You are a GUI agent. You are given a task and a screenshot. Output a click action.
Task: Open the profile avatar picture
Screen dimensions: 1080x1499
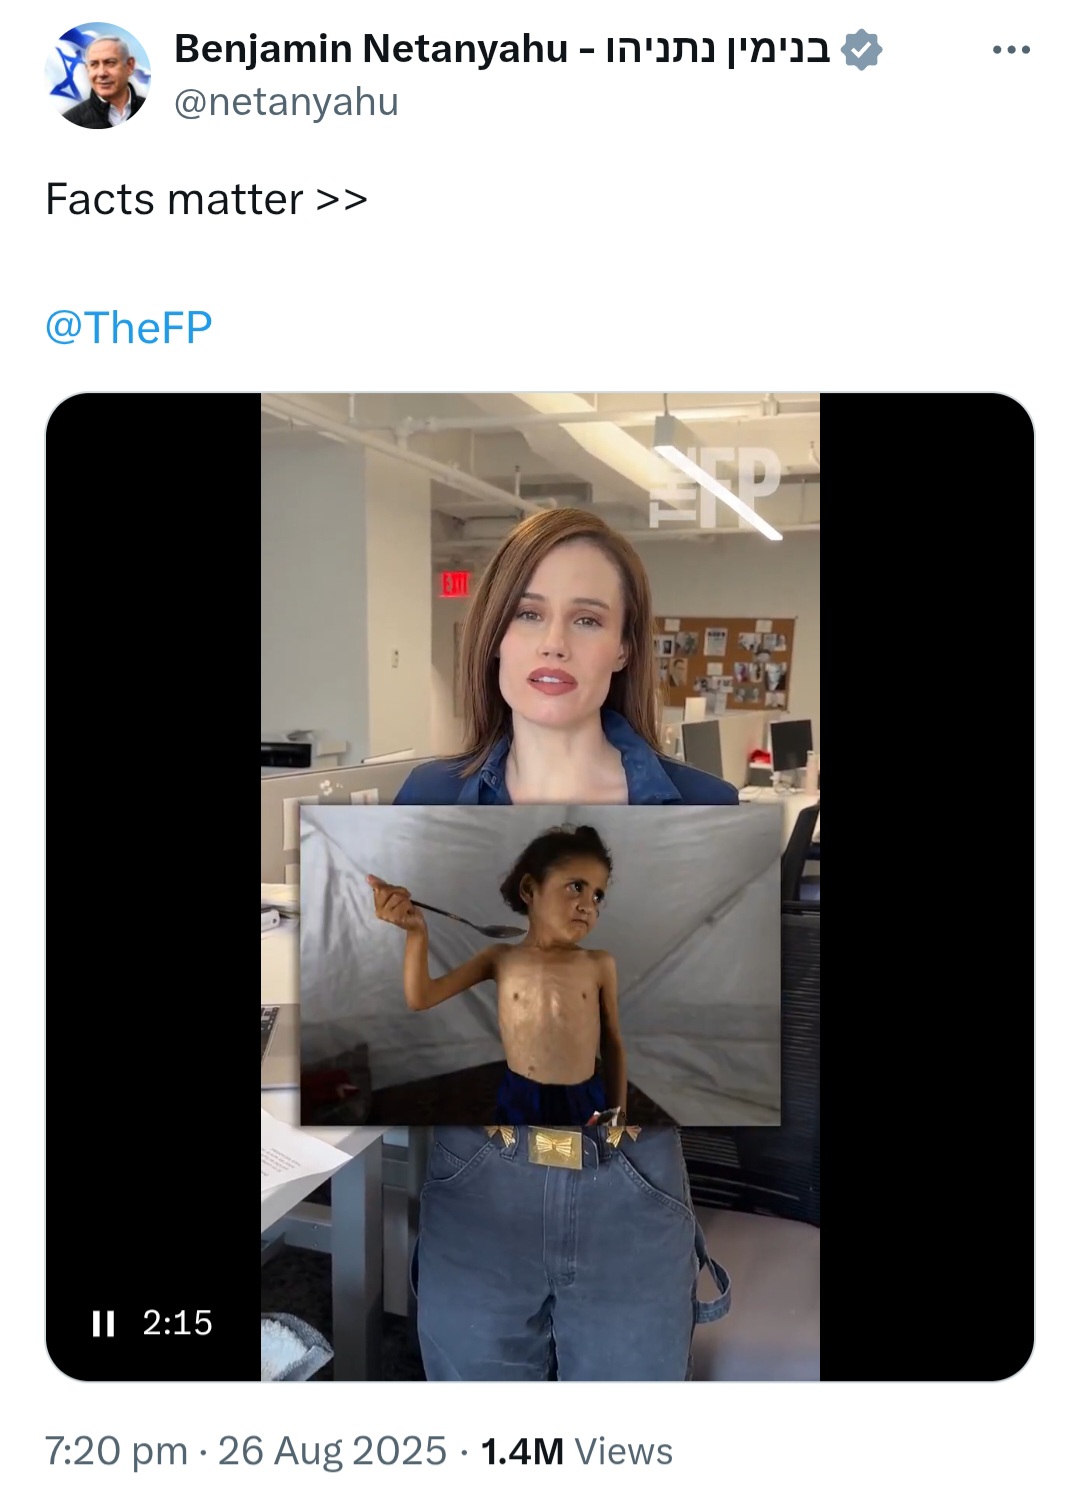click(x=97, y=76)
